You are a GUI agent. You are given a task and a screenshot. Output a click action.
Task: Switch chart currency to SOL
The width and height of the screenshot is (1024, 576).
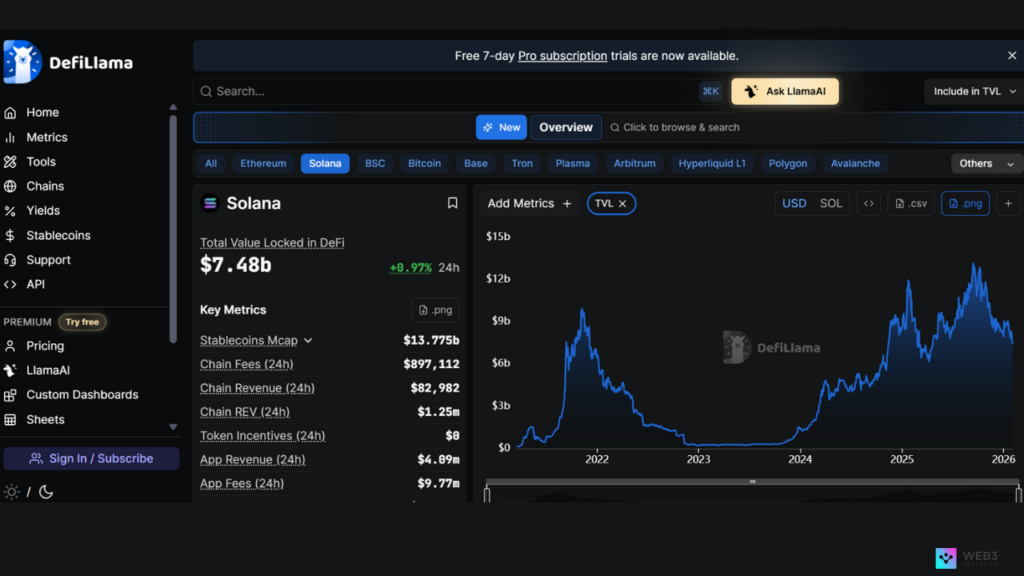coord(831,203)
